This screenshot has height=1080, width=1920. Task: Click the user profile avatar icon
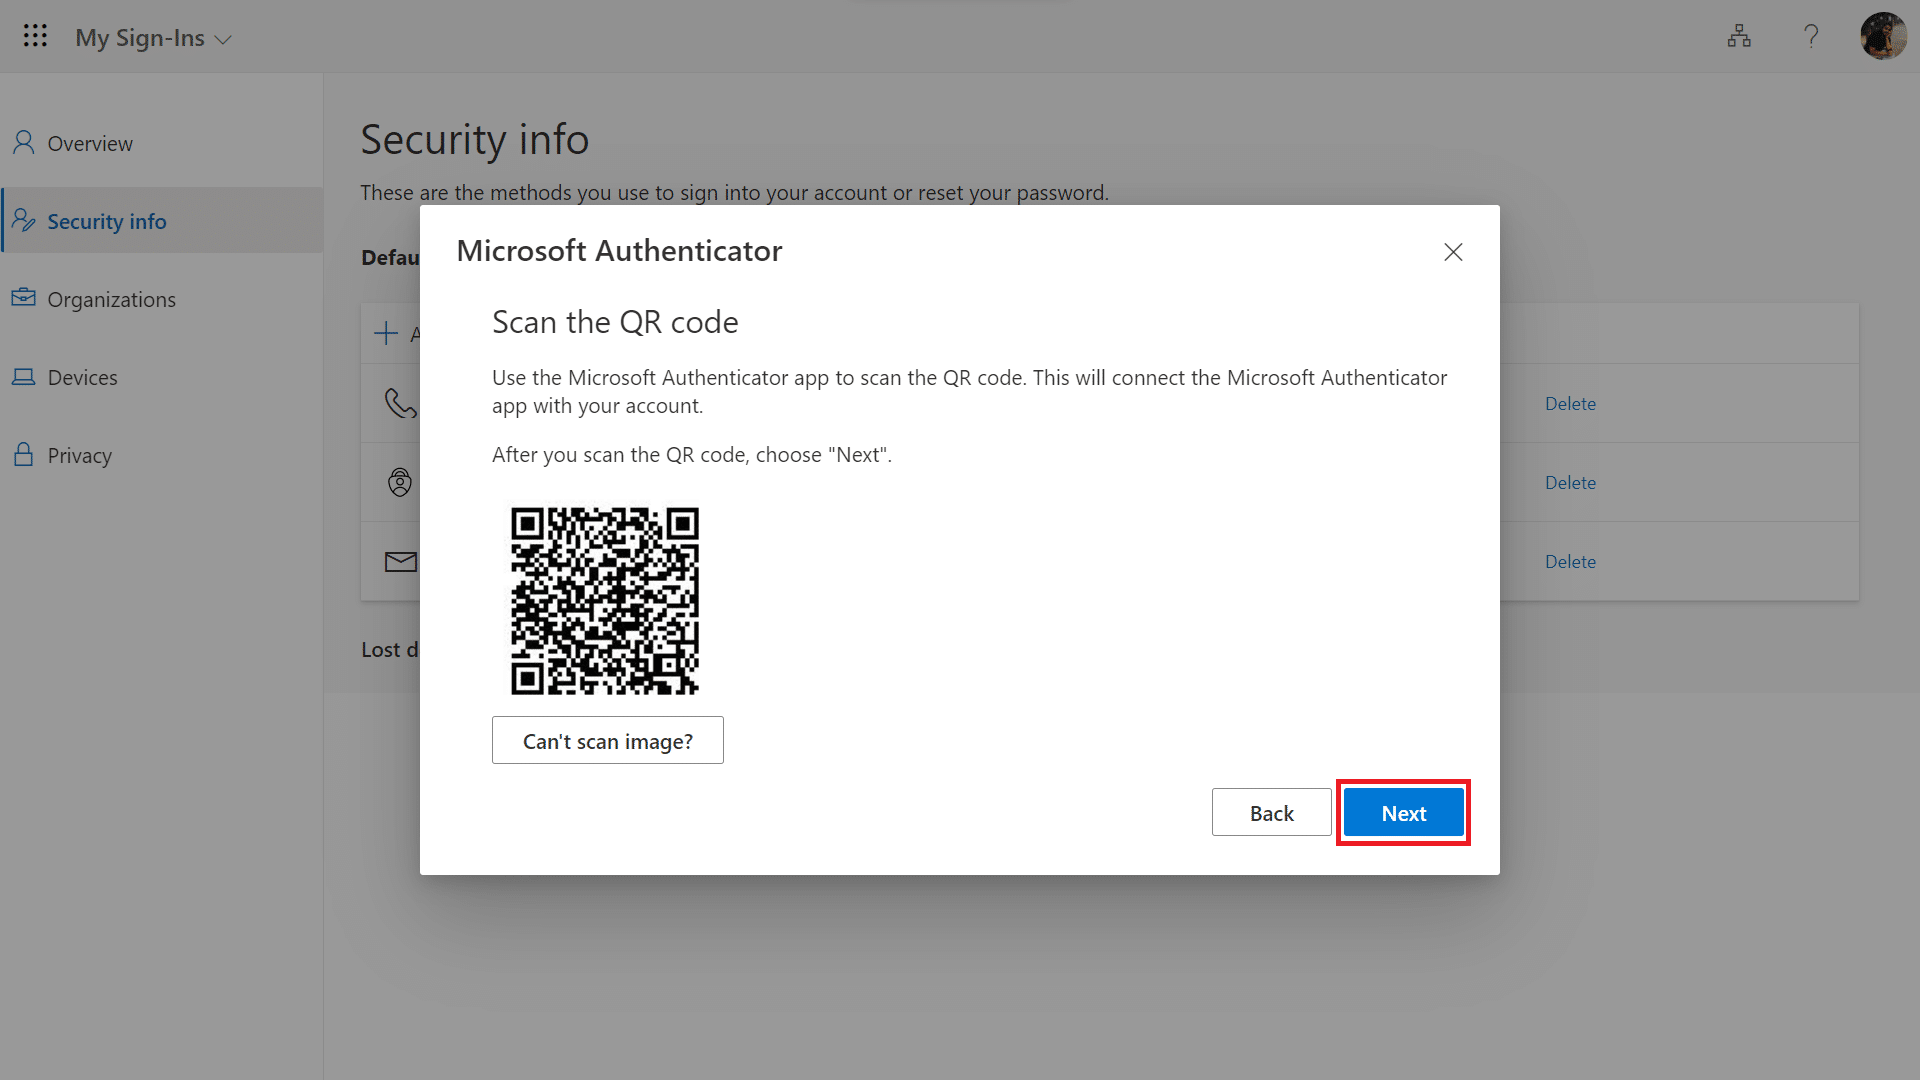point(1883,36)
